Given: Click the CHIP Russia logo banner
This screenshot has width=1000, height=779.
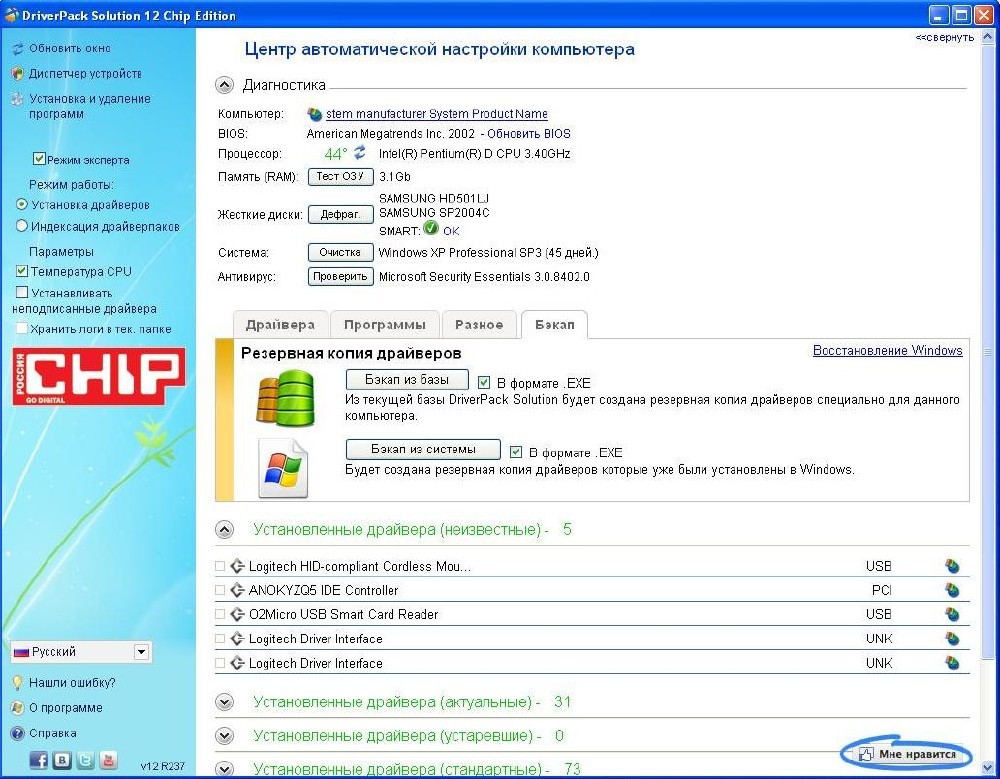Looking at the screenshot, I should [x=99, y=376].
